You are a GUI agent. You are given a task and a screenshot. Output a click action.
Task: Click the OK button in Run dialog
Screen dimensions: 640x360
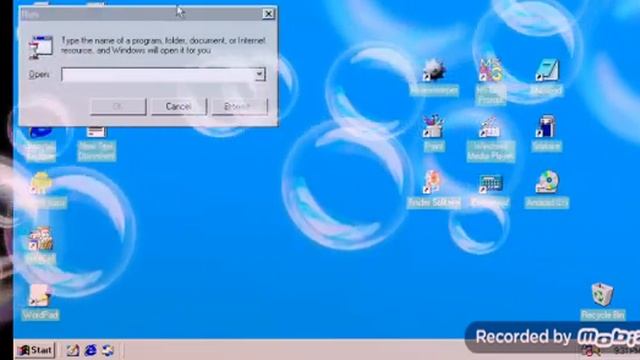point(118,107)
